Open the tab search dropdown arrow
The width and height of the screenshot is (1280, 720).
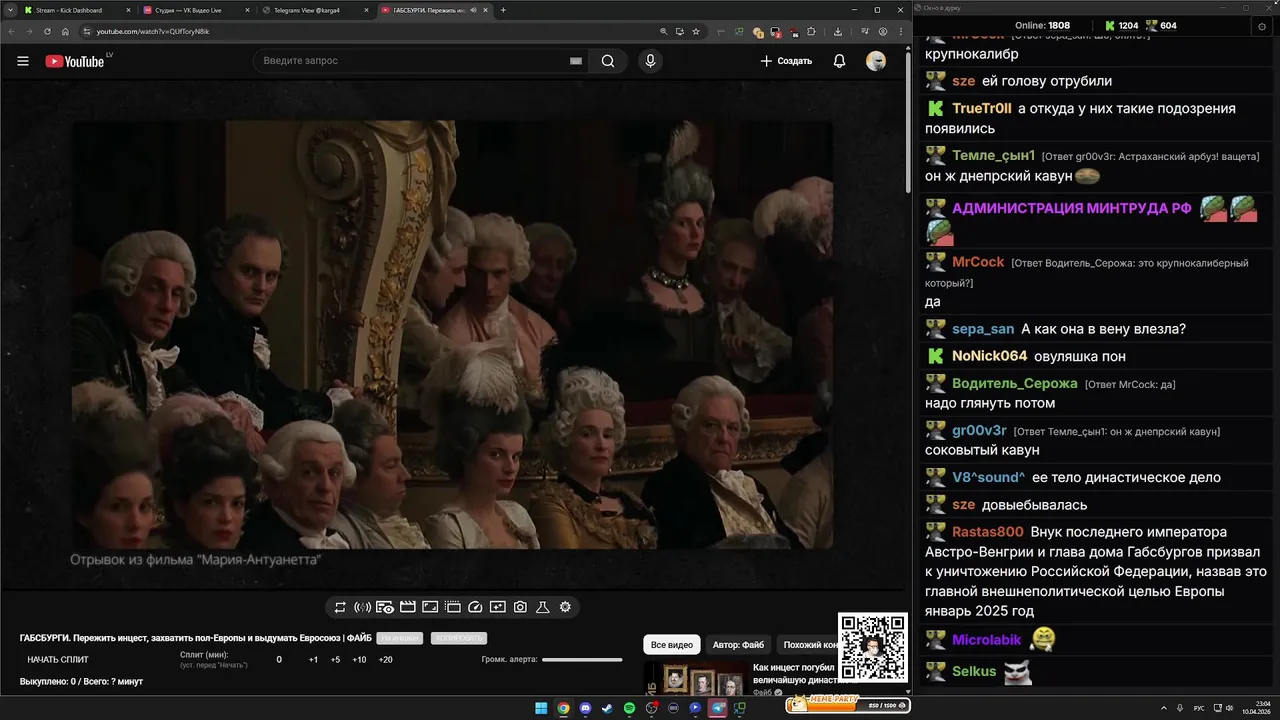click(x=11, y=10)
